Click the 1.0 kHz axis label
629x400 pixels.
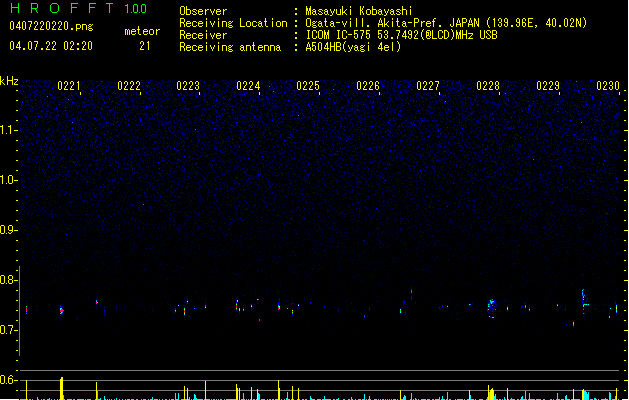8,180
